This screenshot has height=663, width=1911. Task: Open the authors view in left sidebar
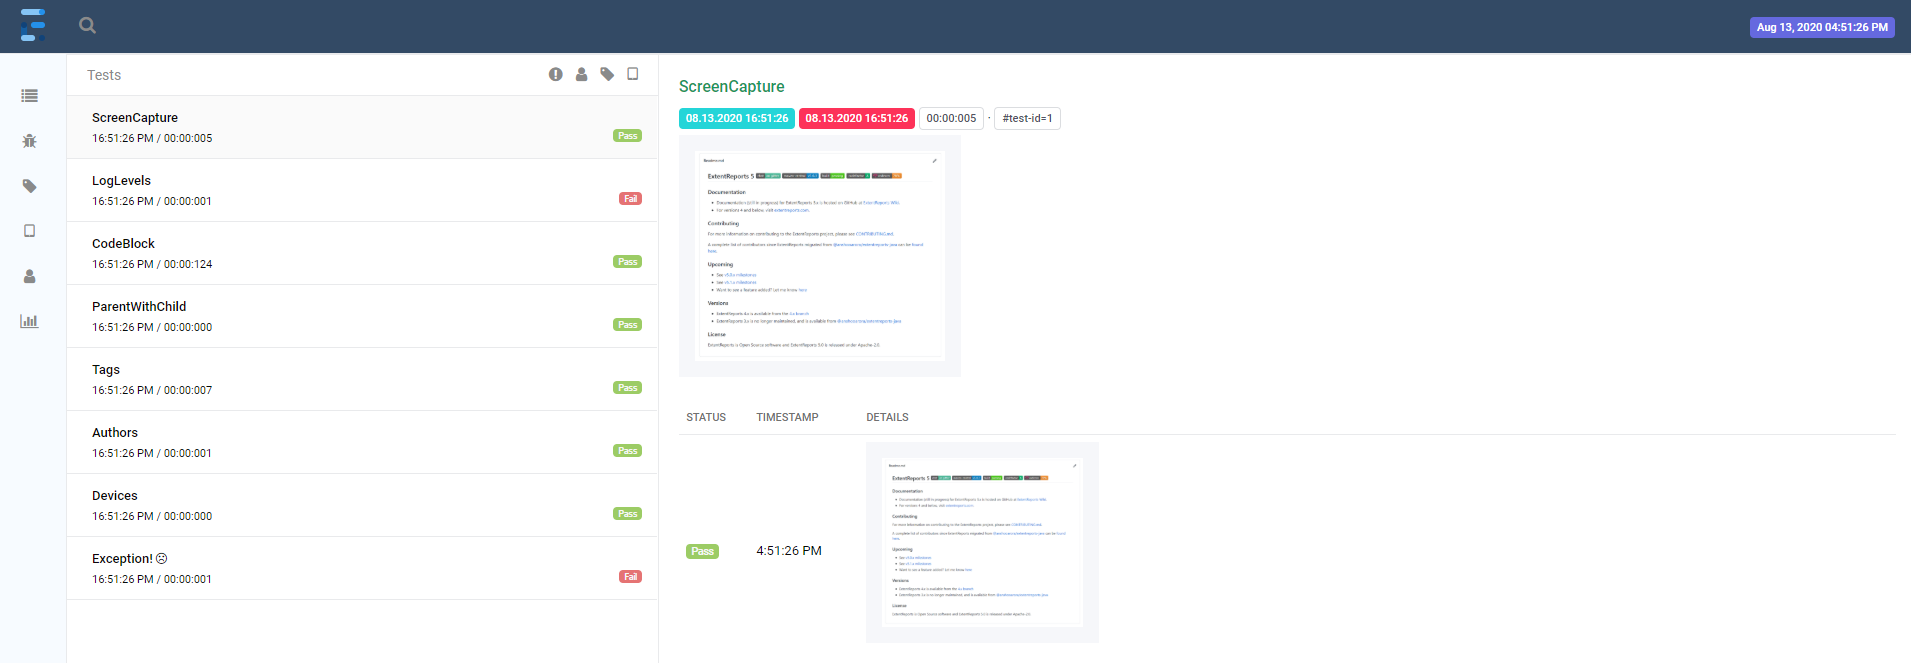click(x=30, y=276)
